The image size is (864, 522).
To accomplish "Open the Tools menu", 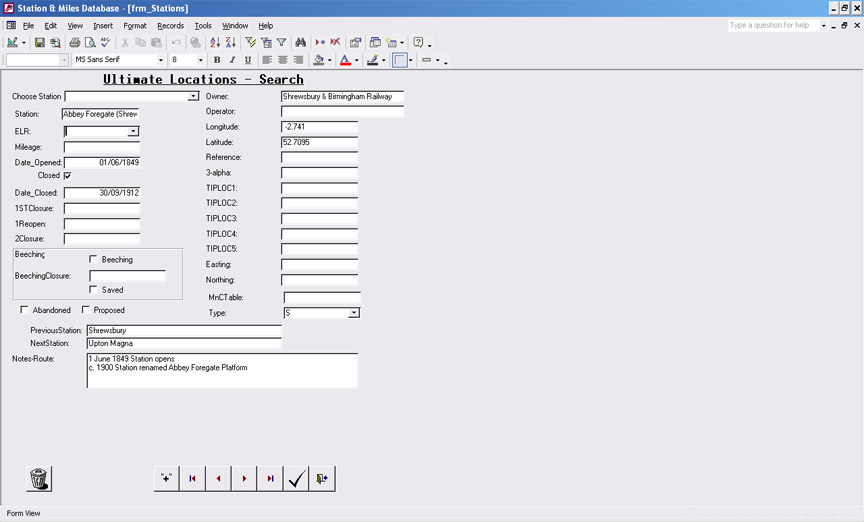I will click(203, 26).
